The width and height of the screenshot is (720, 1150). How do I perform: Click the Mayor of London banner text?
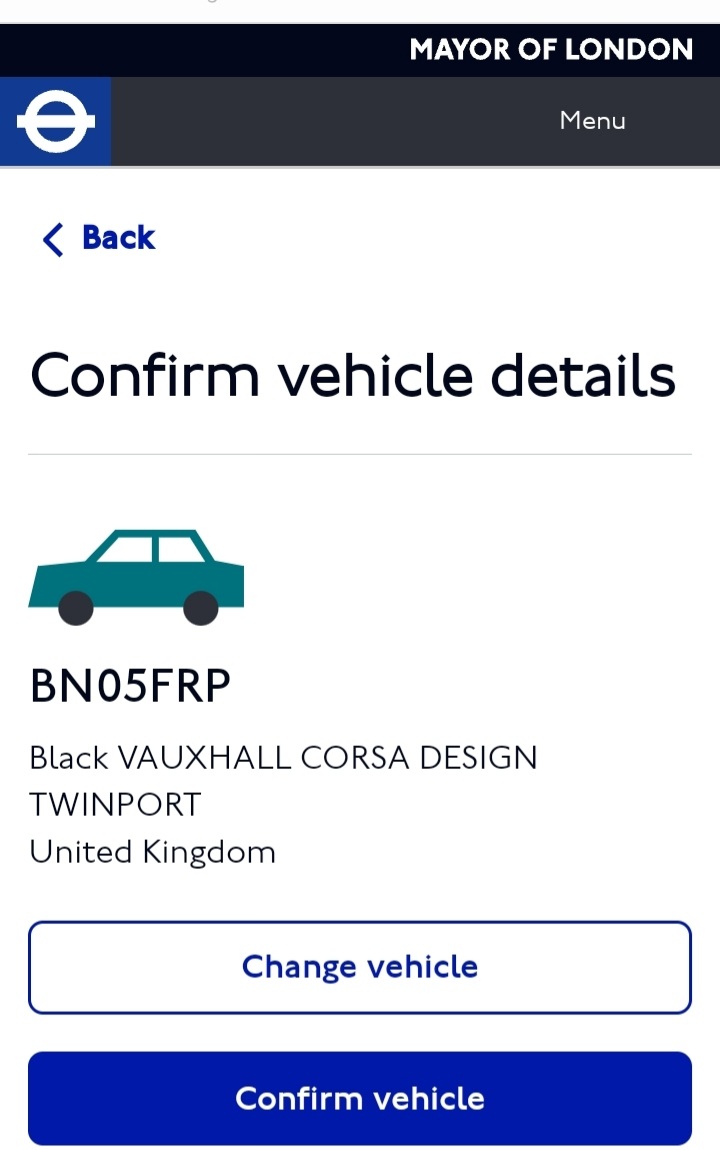click(x=551, y=50)
